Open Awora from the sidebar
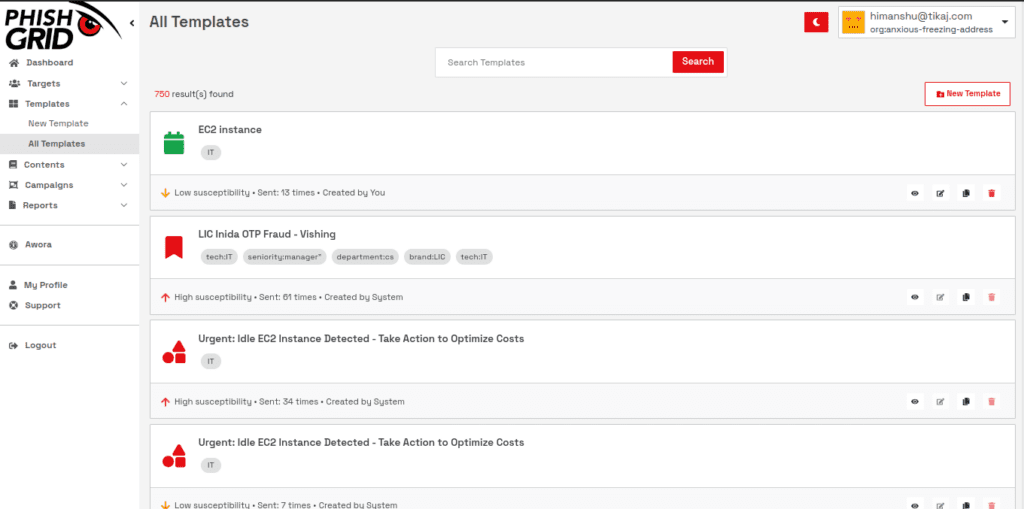This screenshot has width=1024, height=509. tap(39, 245)
